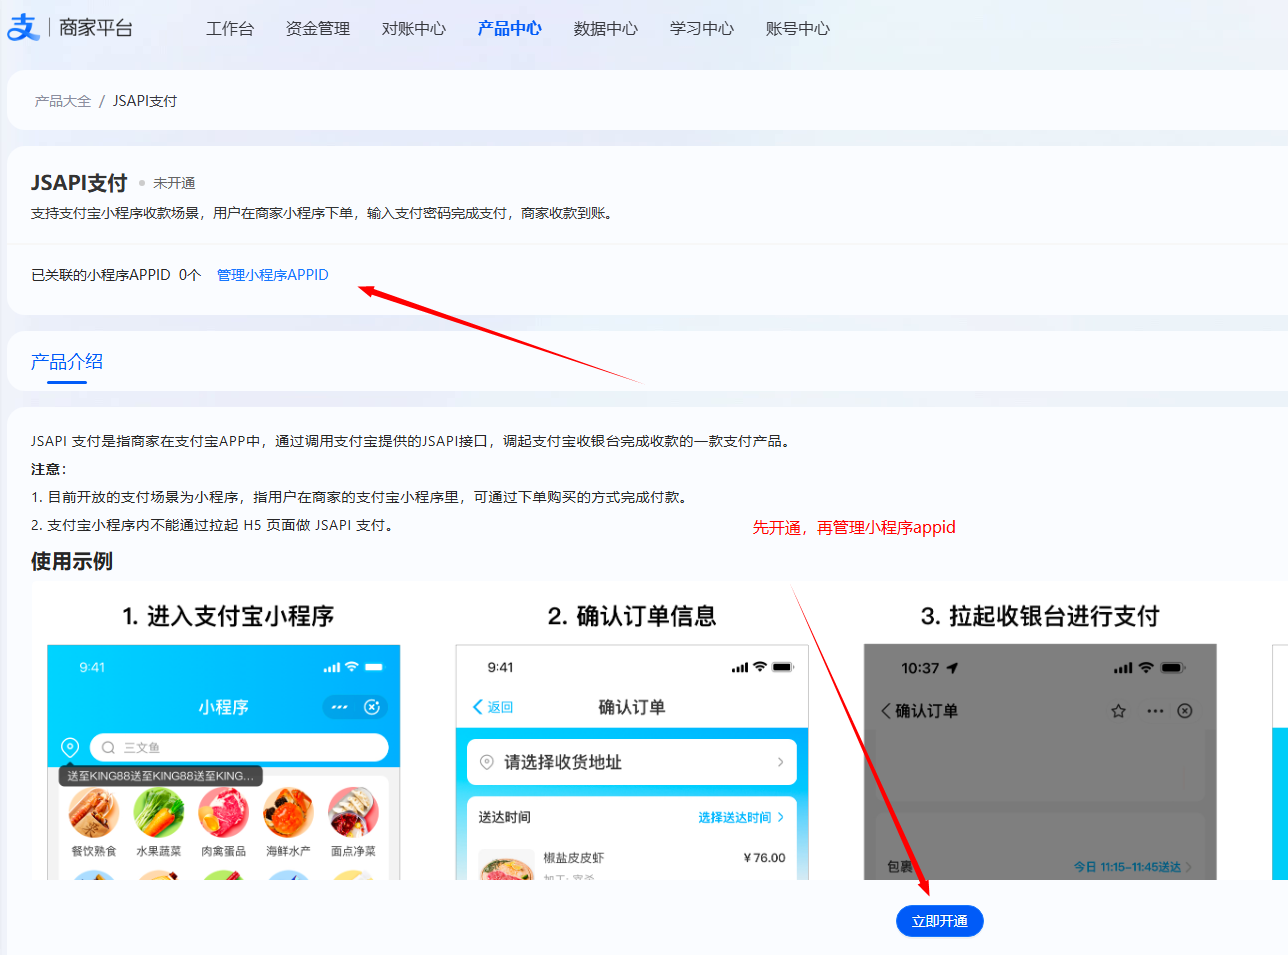Click the 已关联的小程序APPID 0个 text
1288x955 pixels.
(116, 275)
